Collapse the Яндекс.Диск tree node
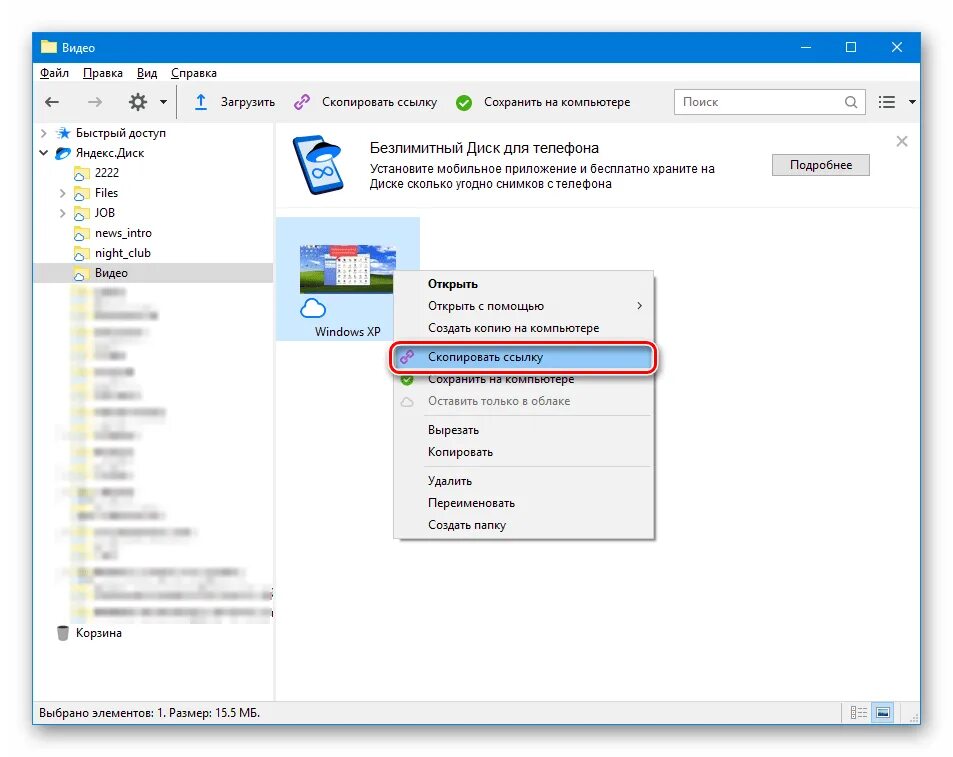 click(44, 152)
